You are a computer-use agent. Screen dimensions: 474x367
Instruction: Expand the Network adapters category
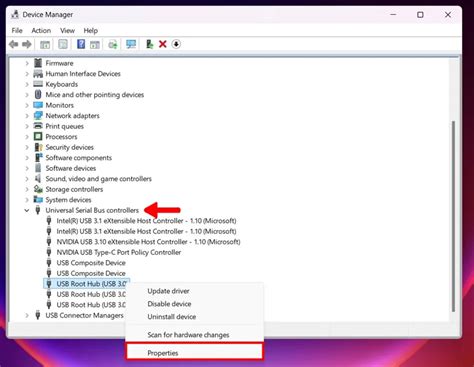coord(27,116)
